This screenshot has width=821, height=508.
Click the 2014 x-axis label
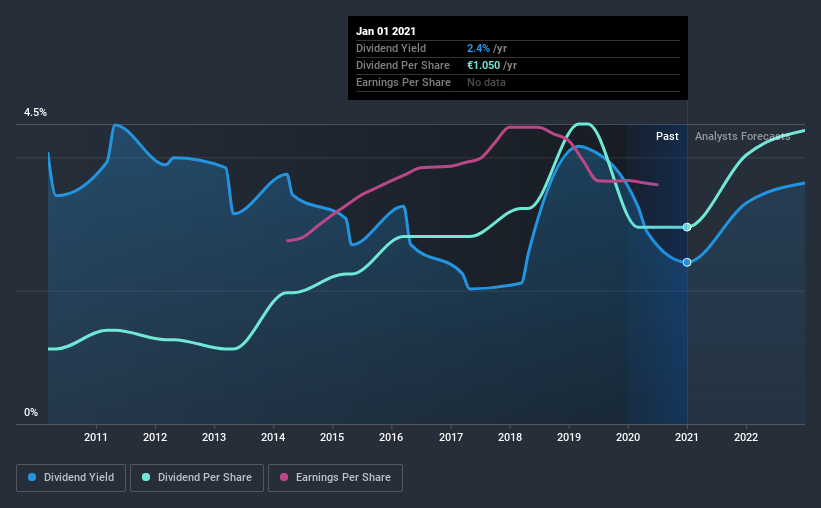[273, 437]
